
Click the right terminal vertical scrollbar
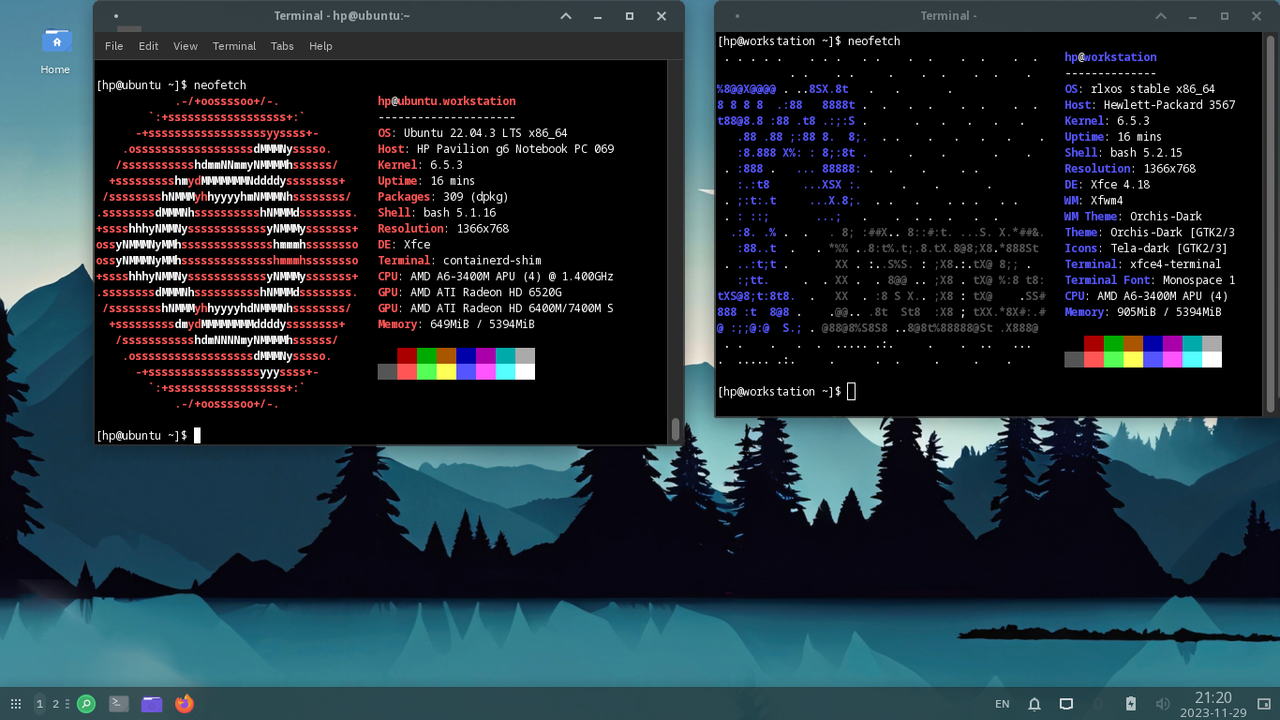tap(1271, 222)
